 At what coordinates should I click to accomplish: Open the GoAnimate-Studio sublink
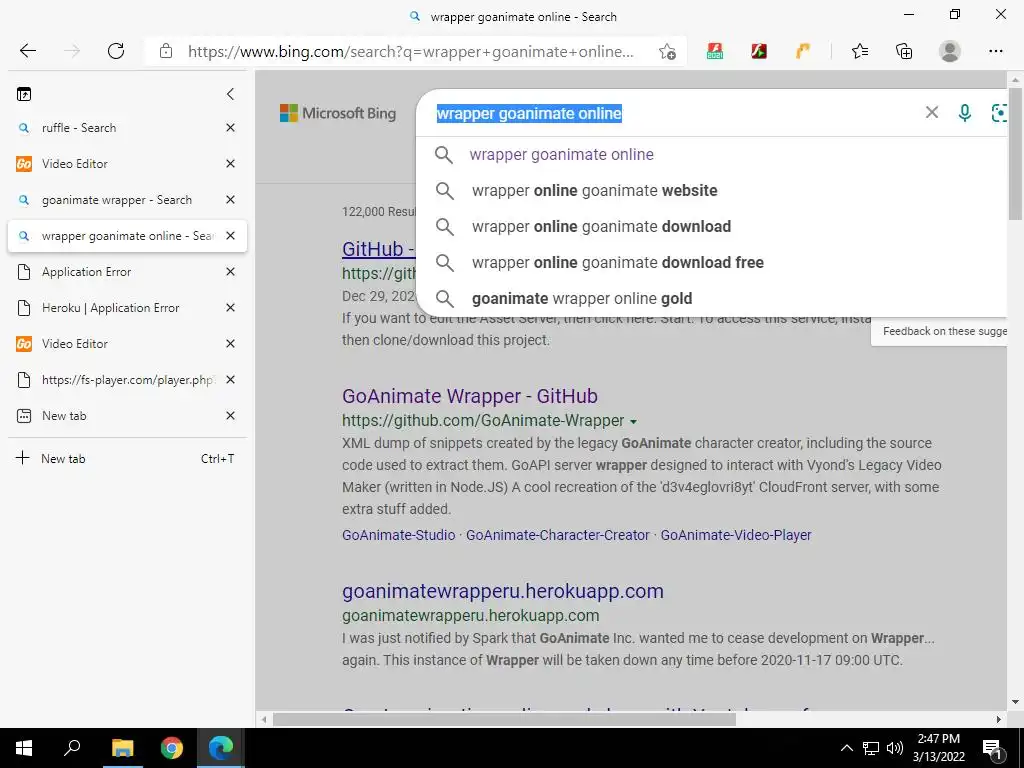click(x=398, y=535)
